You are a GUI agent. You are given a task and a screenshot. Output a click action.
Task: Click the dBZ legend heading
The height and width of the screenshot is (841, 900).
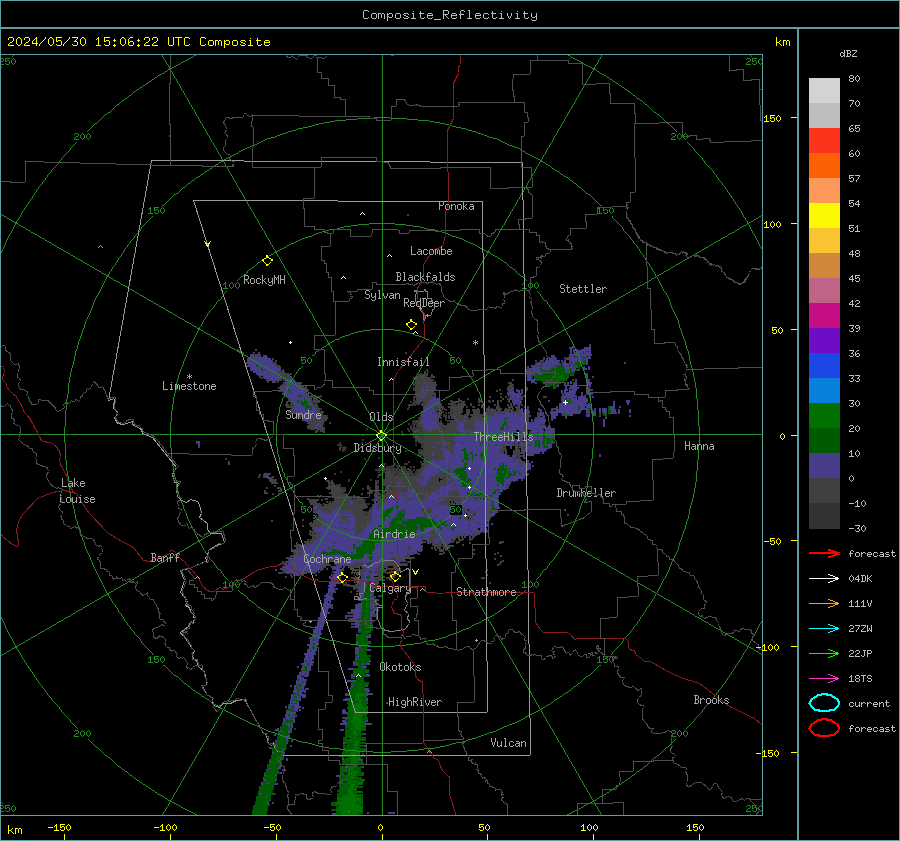pyautogui.click(x=848, y=53)
